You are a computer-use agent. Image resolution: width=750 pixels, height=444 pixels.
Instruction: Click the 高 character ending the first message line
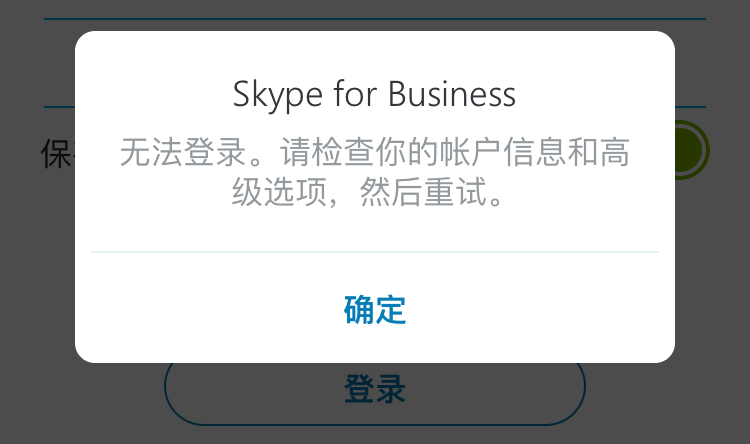point(617,152)
